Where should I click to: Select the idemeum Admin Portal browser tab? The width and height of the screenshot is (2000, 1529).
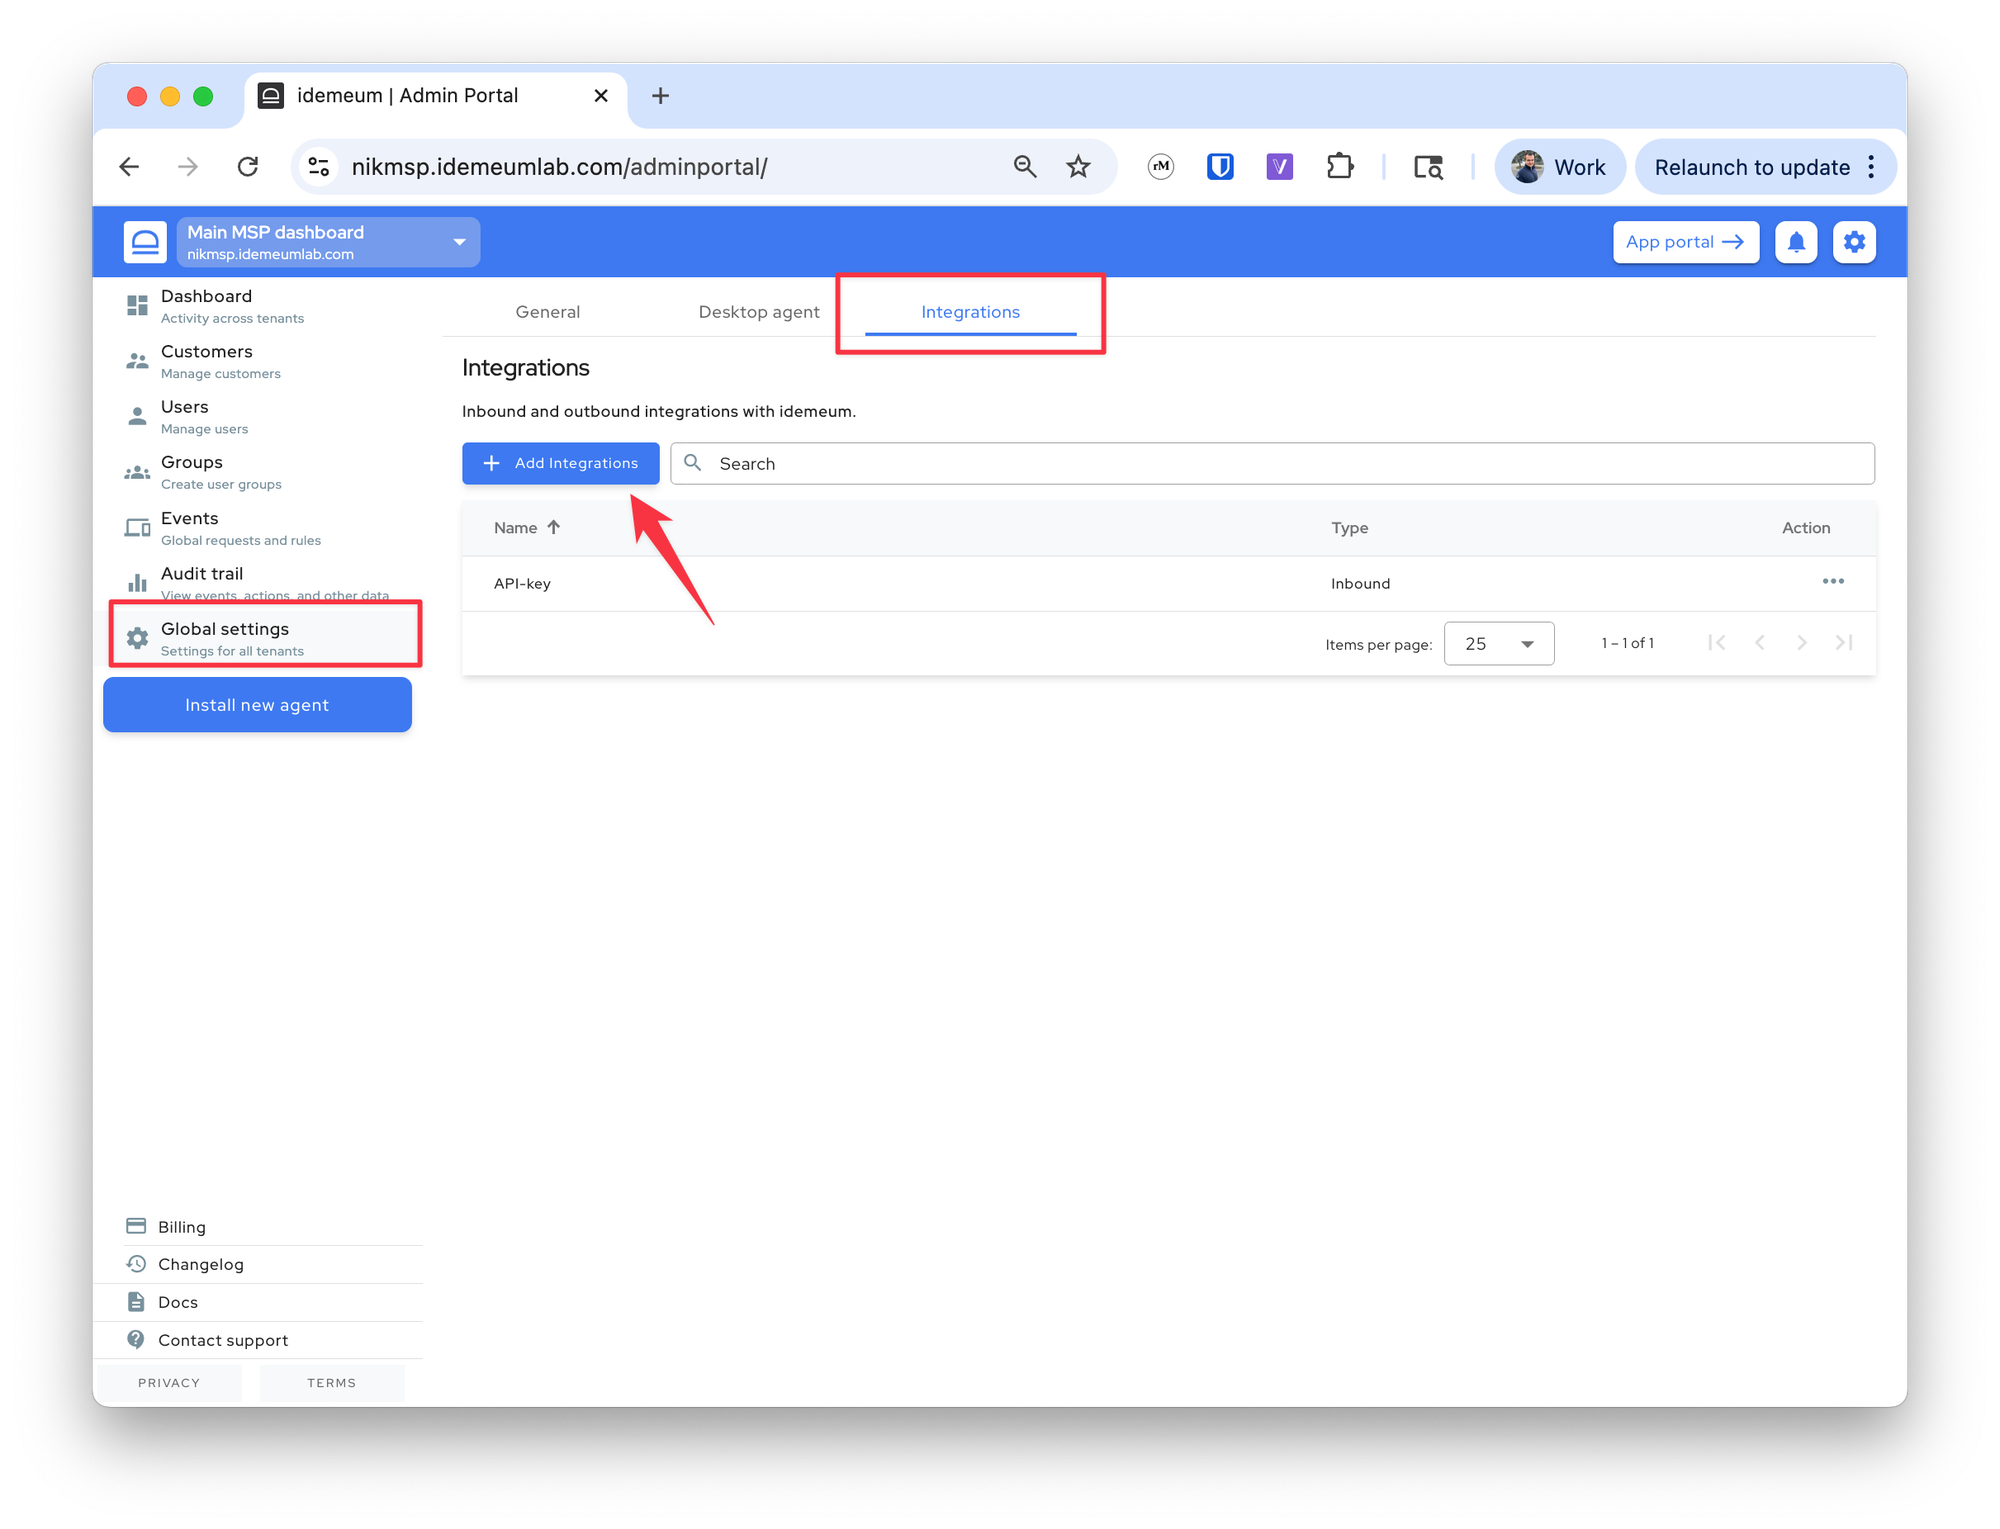[435, 96]
